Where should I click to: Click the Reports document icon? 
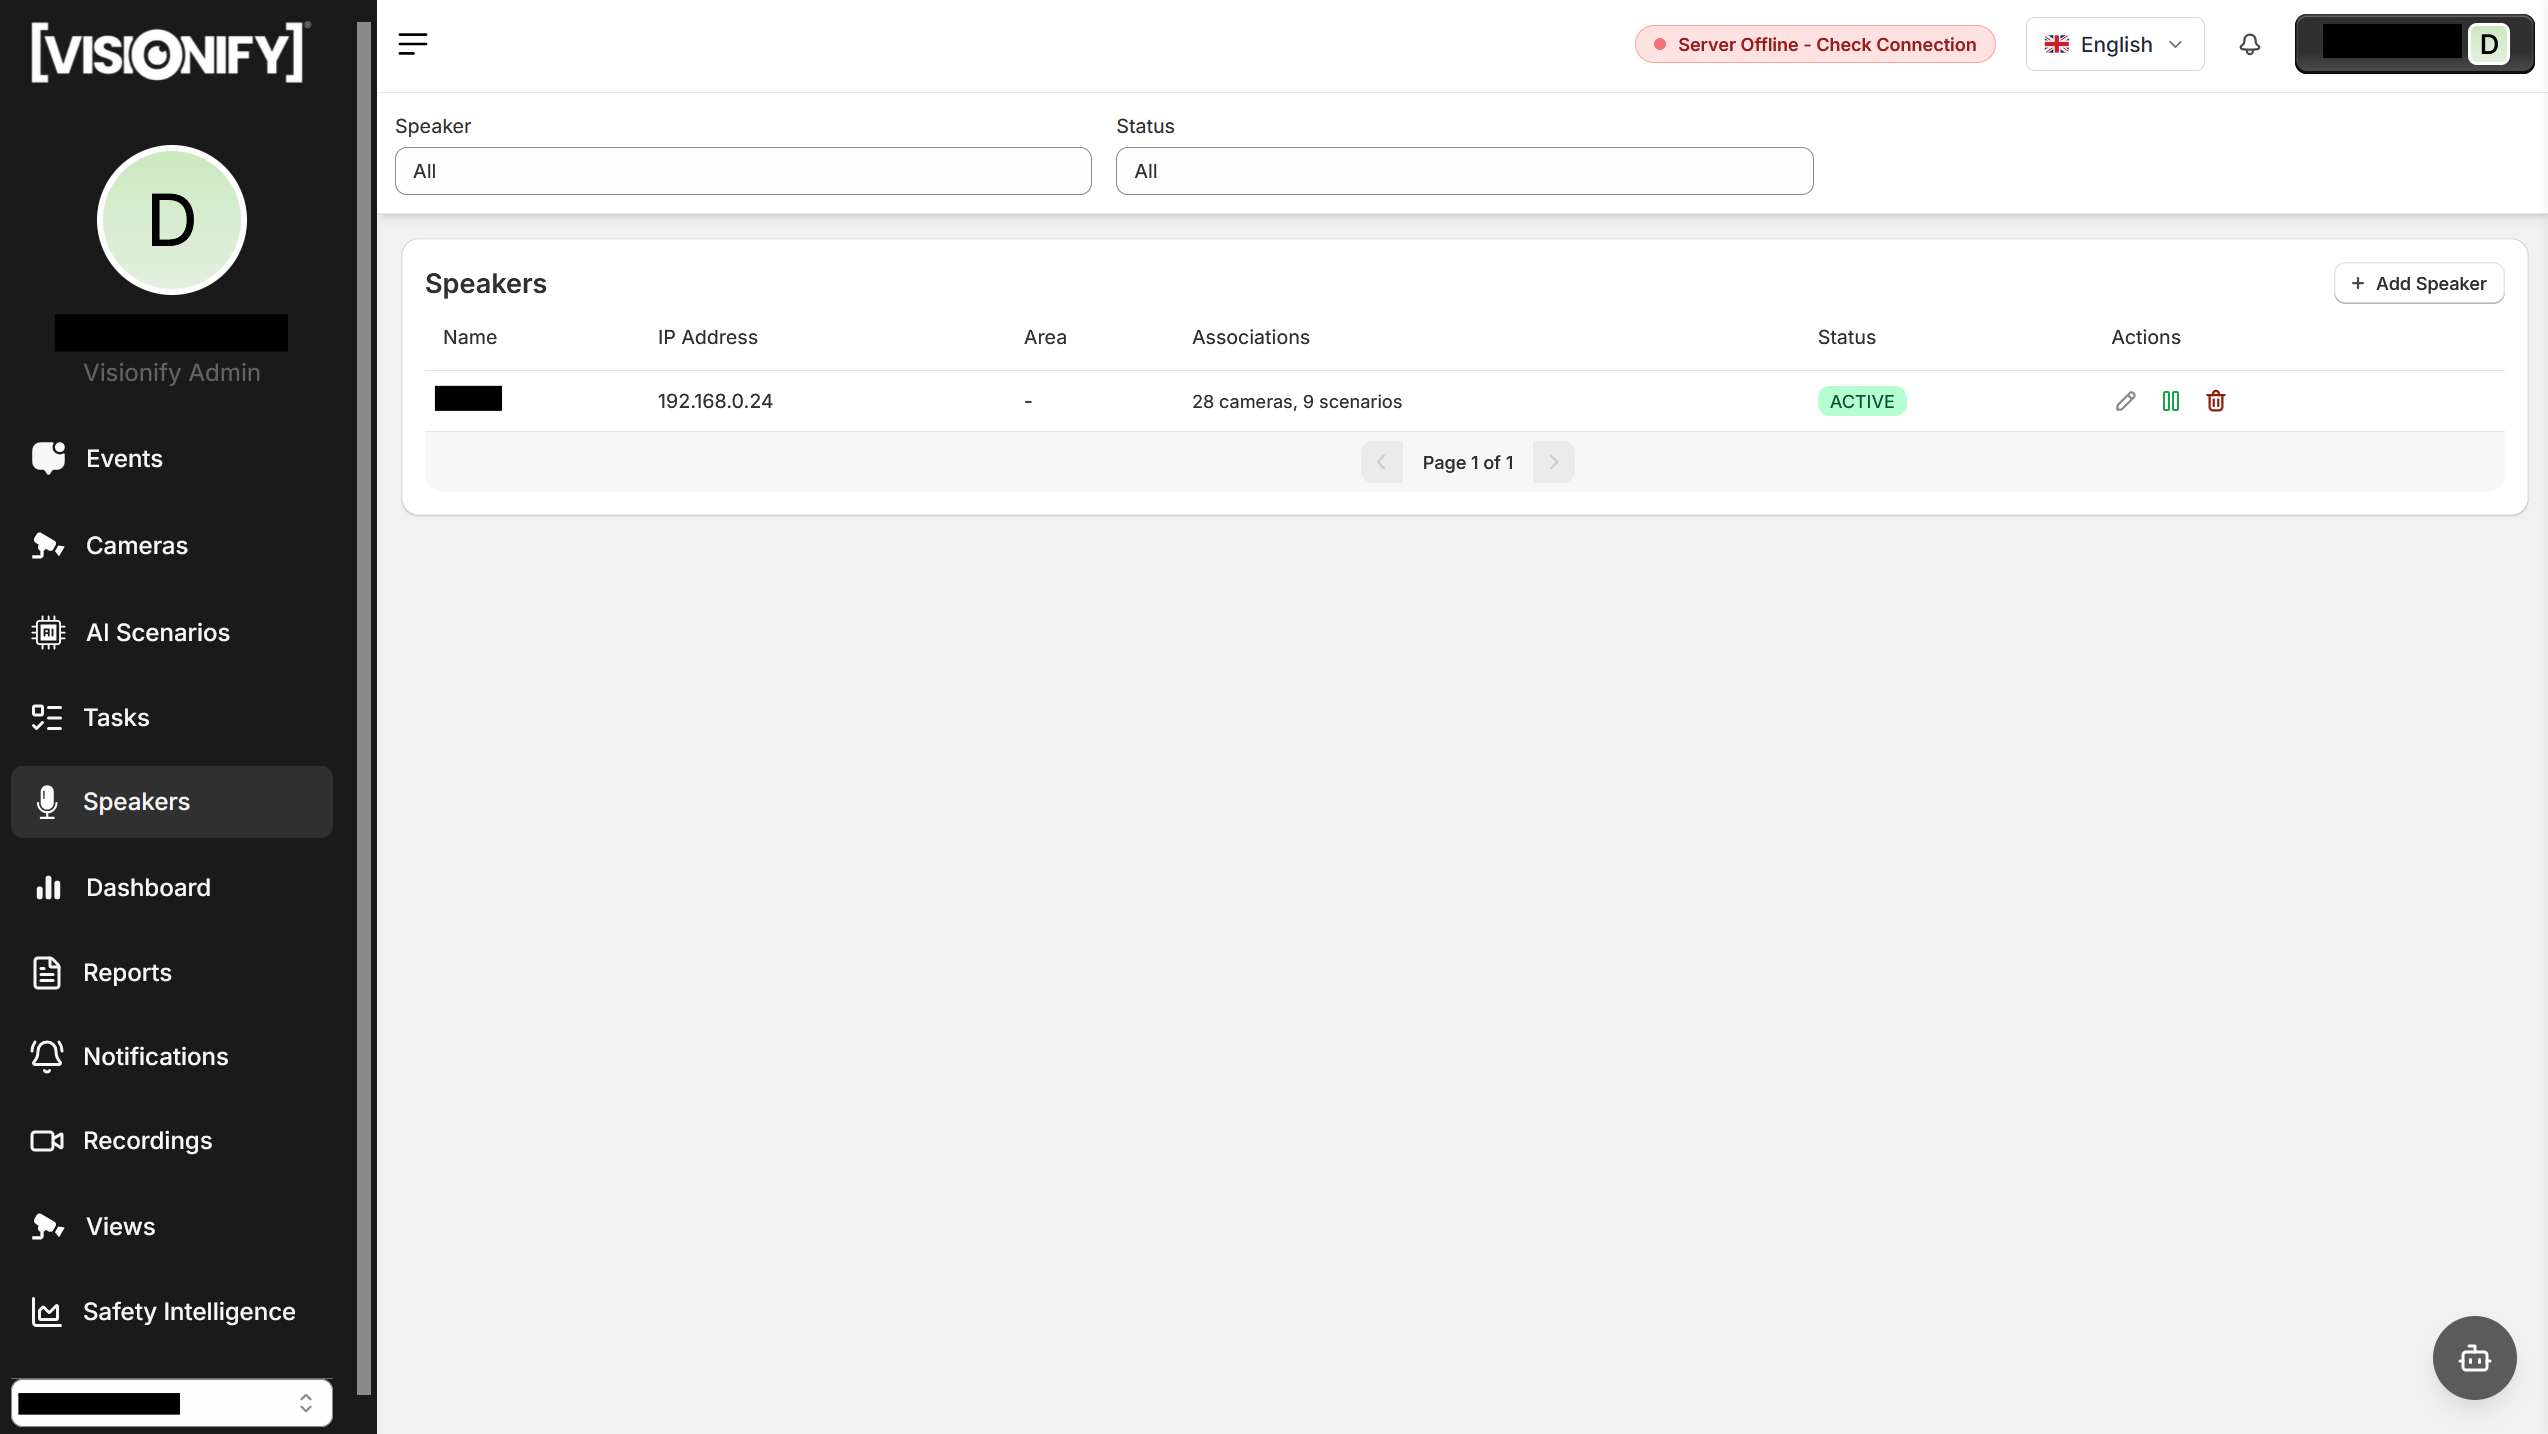click(x=46, y=972)
